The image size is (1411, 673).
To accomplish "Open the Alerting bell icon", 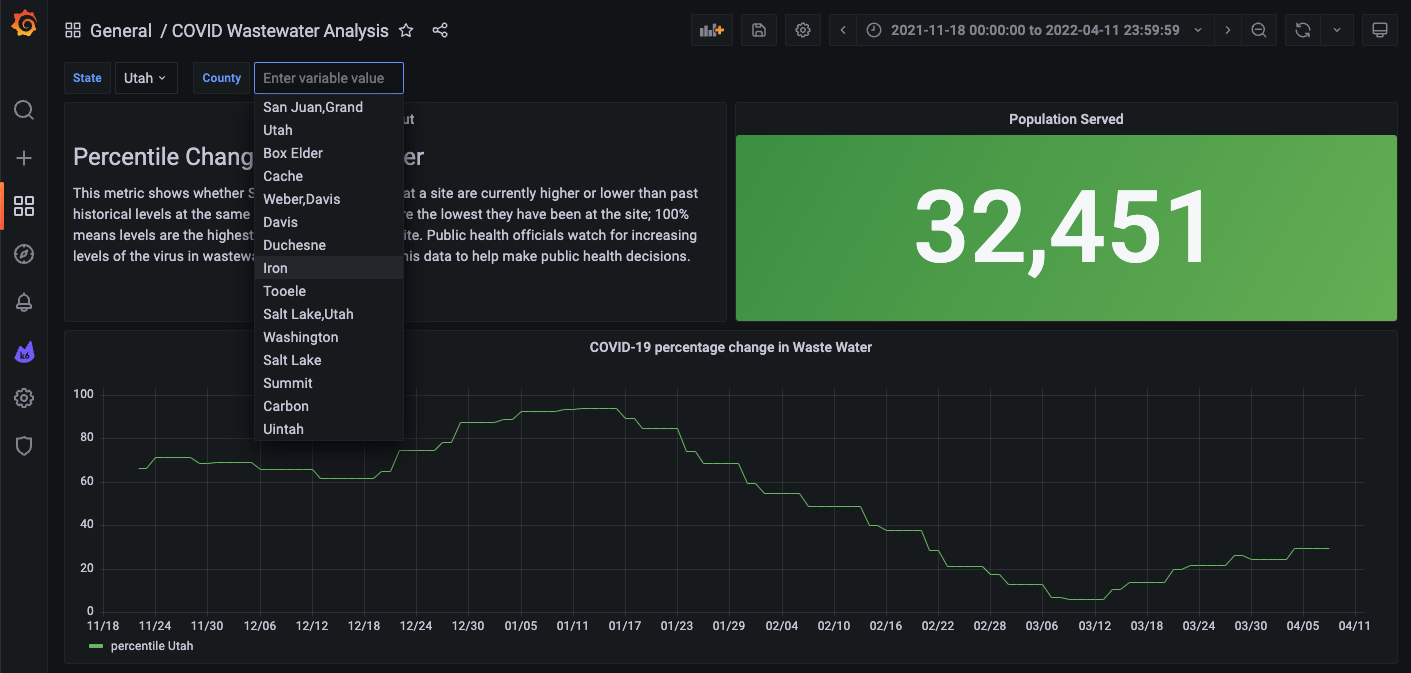I will (24, 303).
